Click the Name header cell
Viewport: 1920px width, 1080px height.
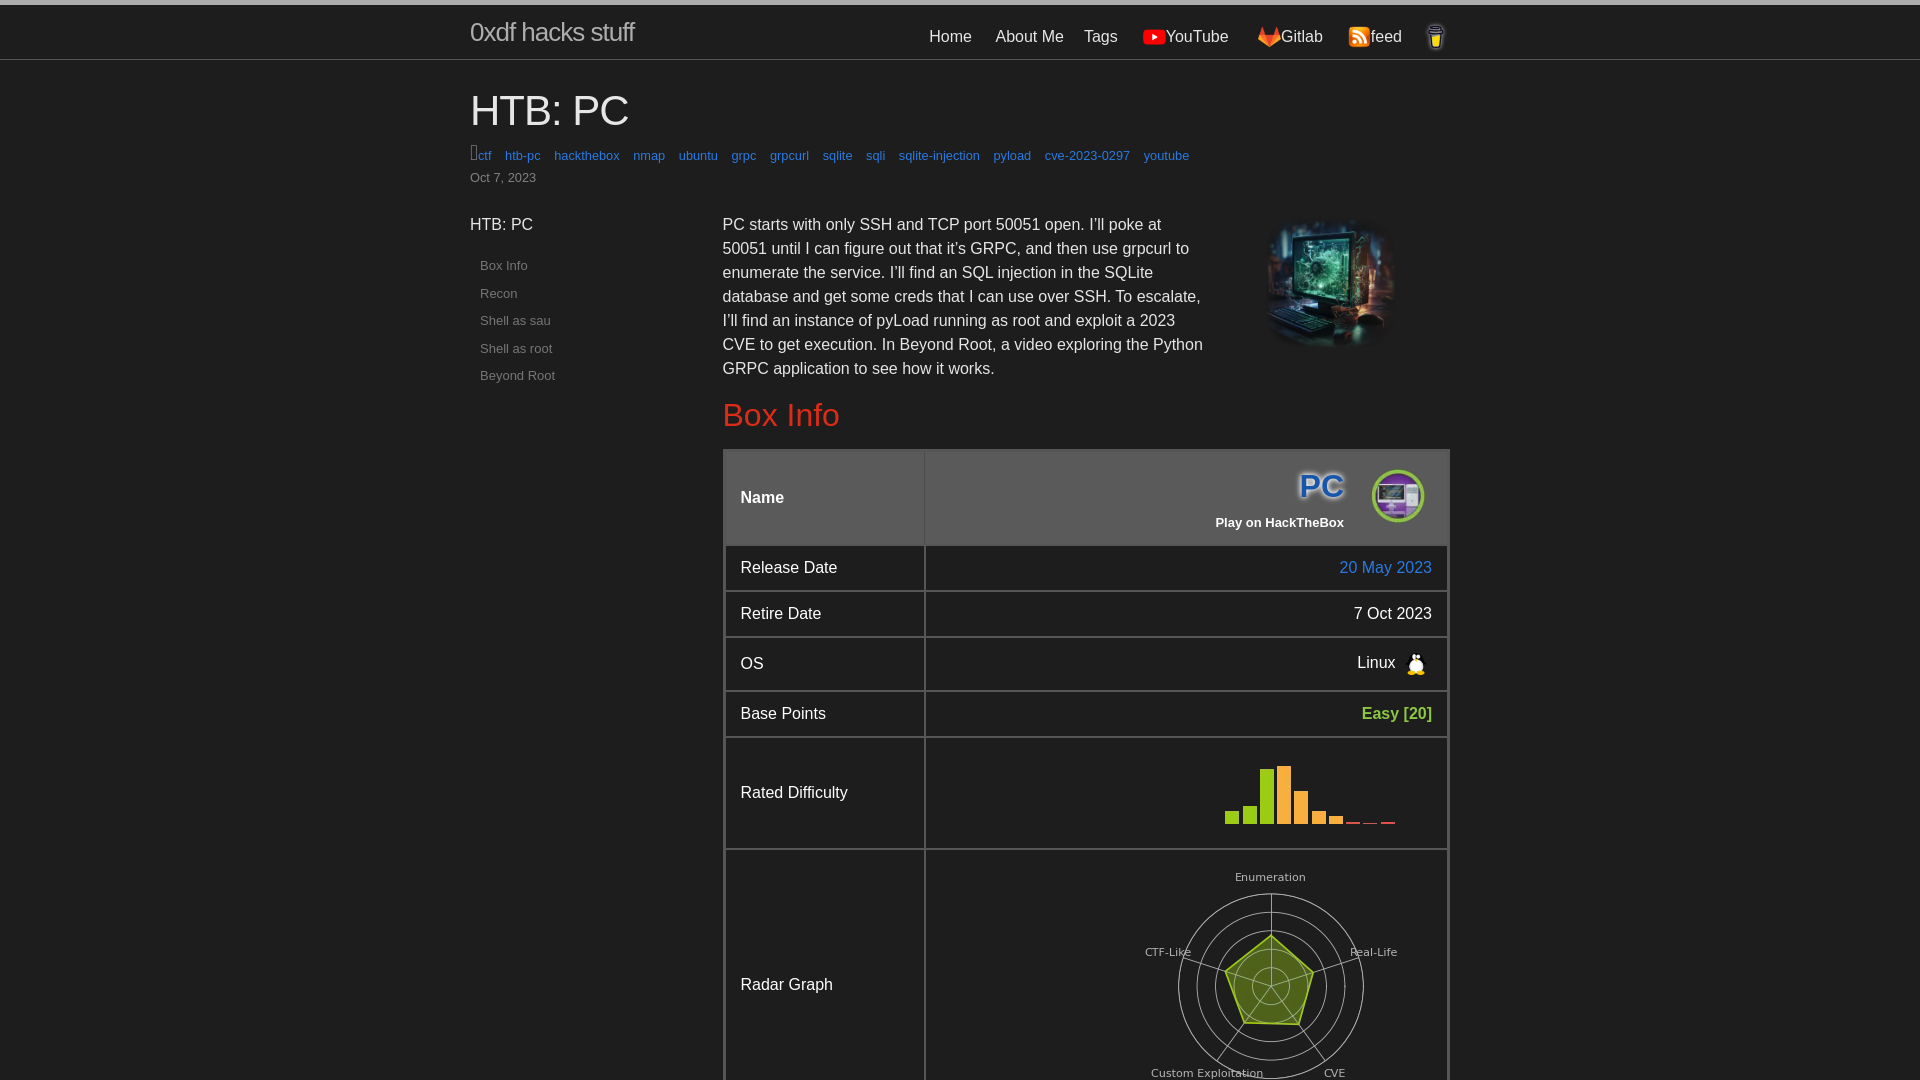pos(825,498)
